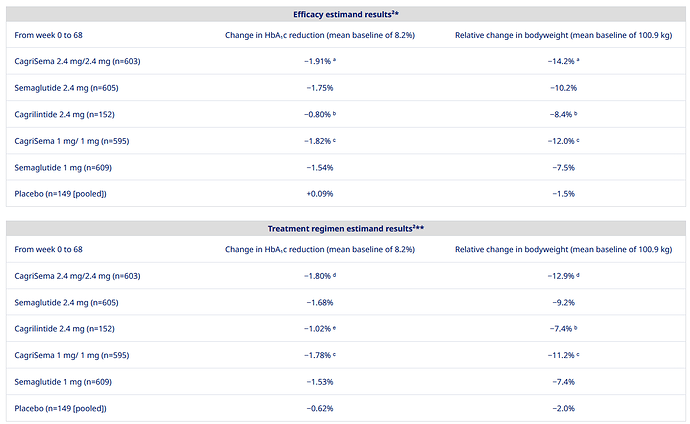Select Semaglutide 2.4 mg (n=605) in first table
The image size is (690, 424).
(66, 88)
